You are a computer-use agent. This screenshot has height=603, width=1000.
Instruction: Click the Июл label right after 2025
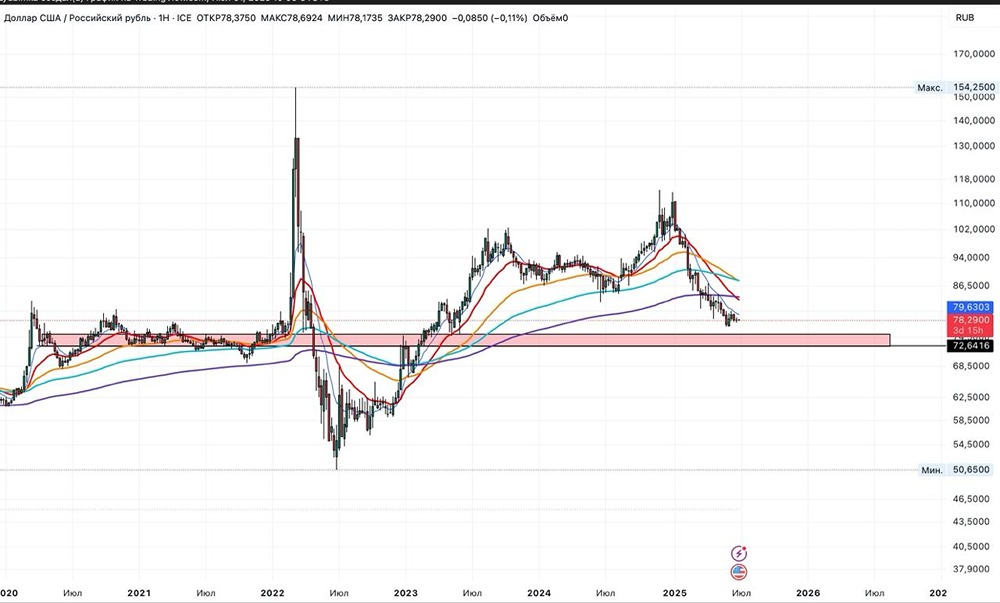pyautogui.click(x=740, y=593)
